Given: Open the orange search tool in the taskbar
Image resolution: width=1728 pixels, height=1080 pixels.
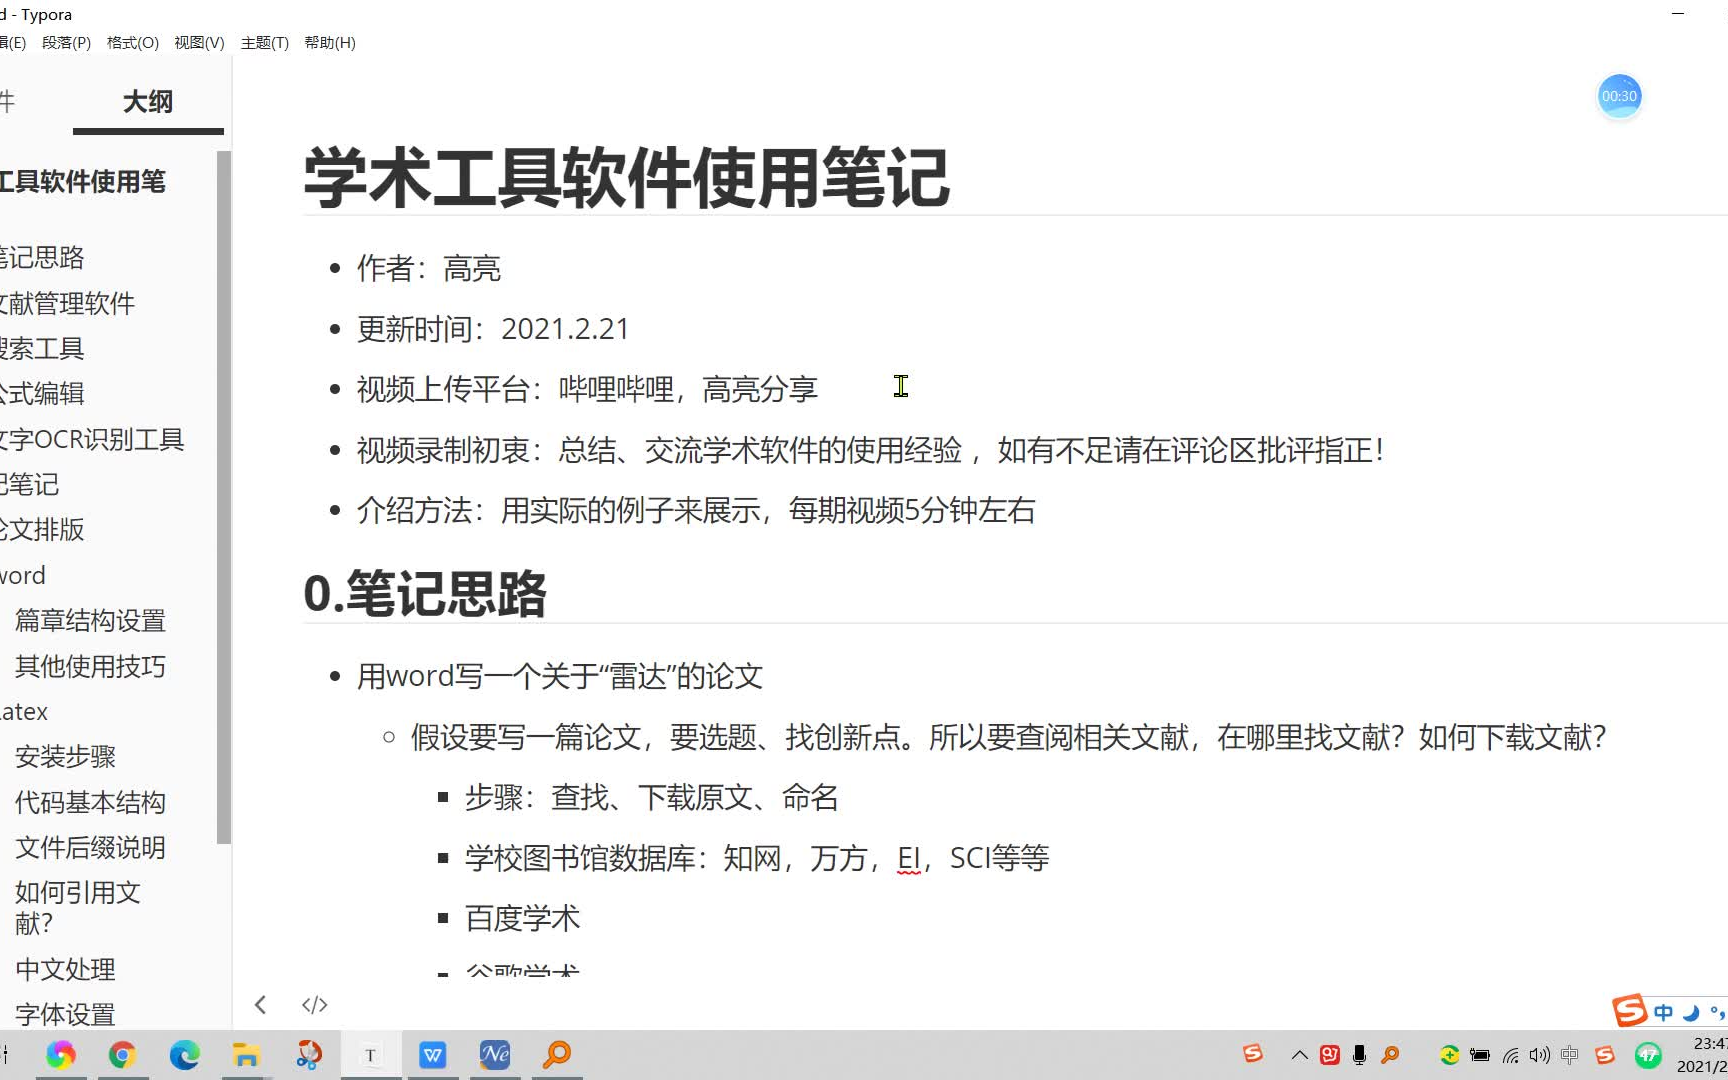Looking at the screenshot, I should [557, 1054].
